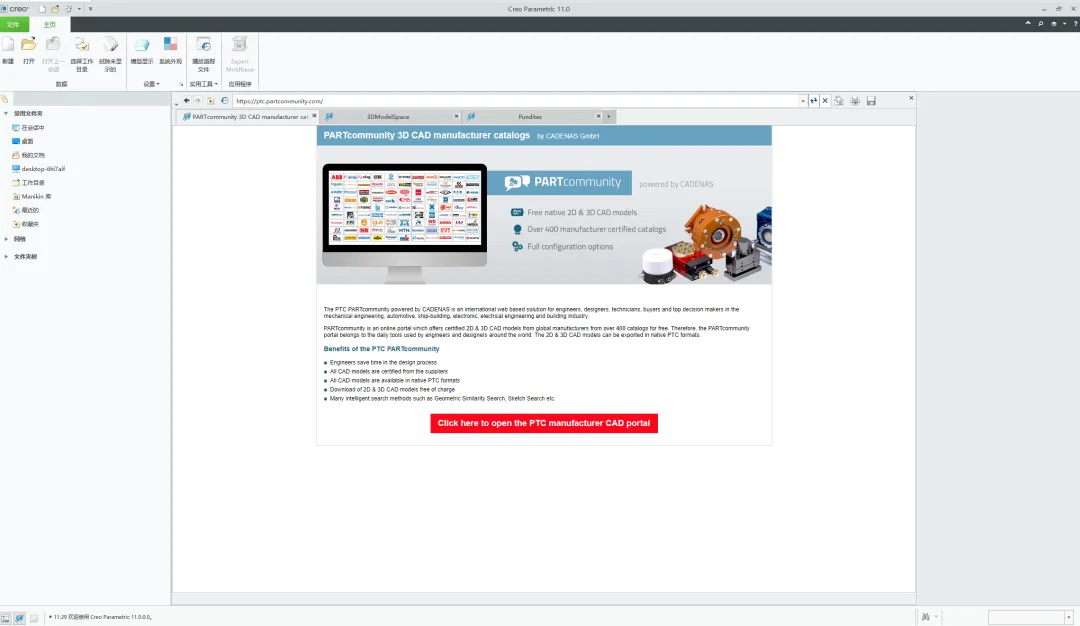The width and height of the screenshot is (1080, 626).
Task: Close the Punditas tab
Action: coord(598,116)
